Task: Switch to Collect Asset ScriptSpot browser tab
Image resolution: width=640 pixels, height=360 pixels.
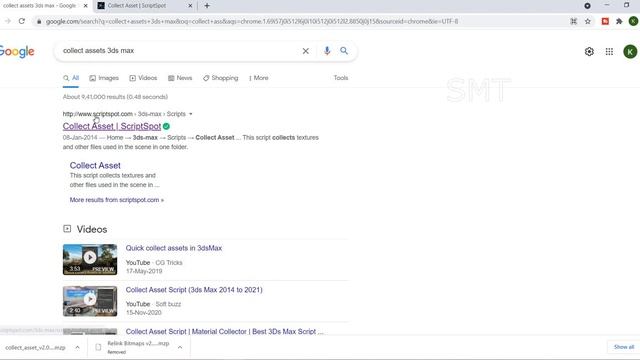Action: pyautogui.click(x=144, y=6)
